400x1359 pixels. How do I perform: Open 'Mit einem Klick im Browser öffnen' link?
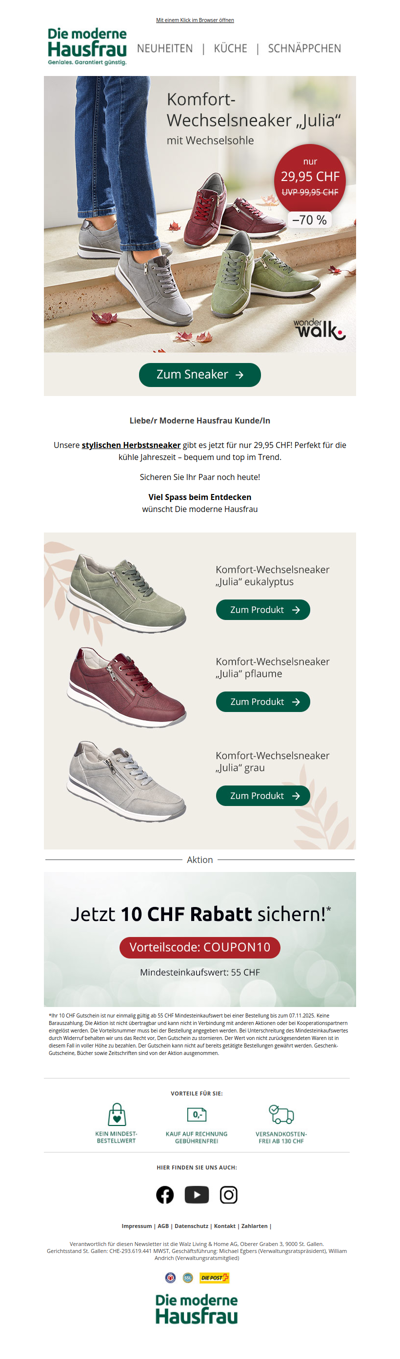pos(195,20)
